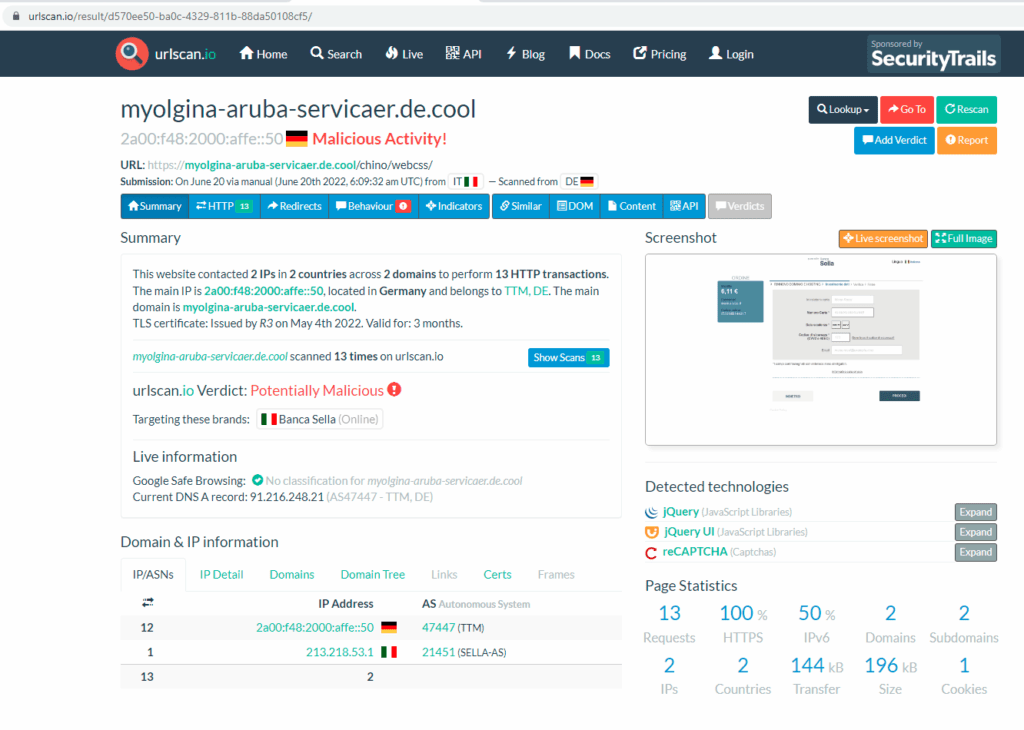The image size is (1024, 730).
Task: Click the jQuery UI logo icon
Action: [x=652, y=532]
